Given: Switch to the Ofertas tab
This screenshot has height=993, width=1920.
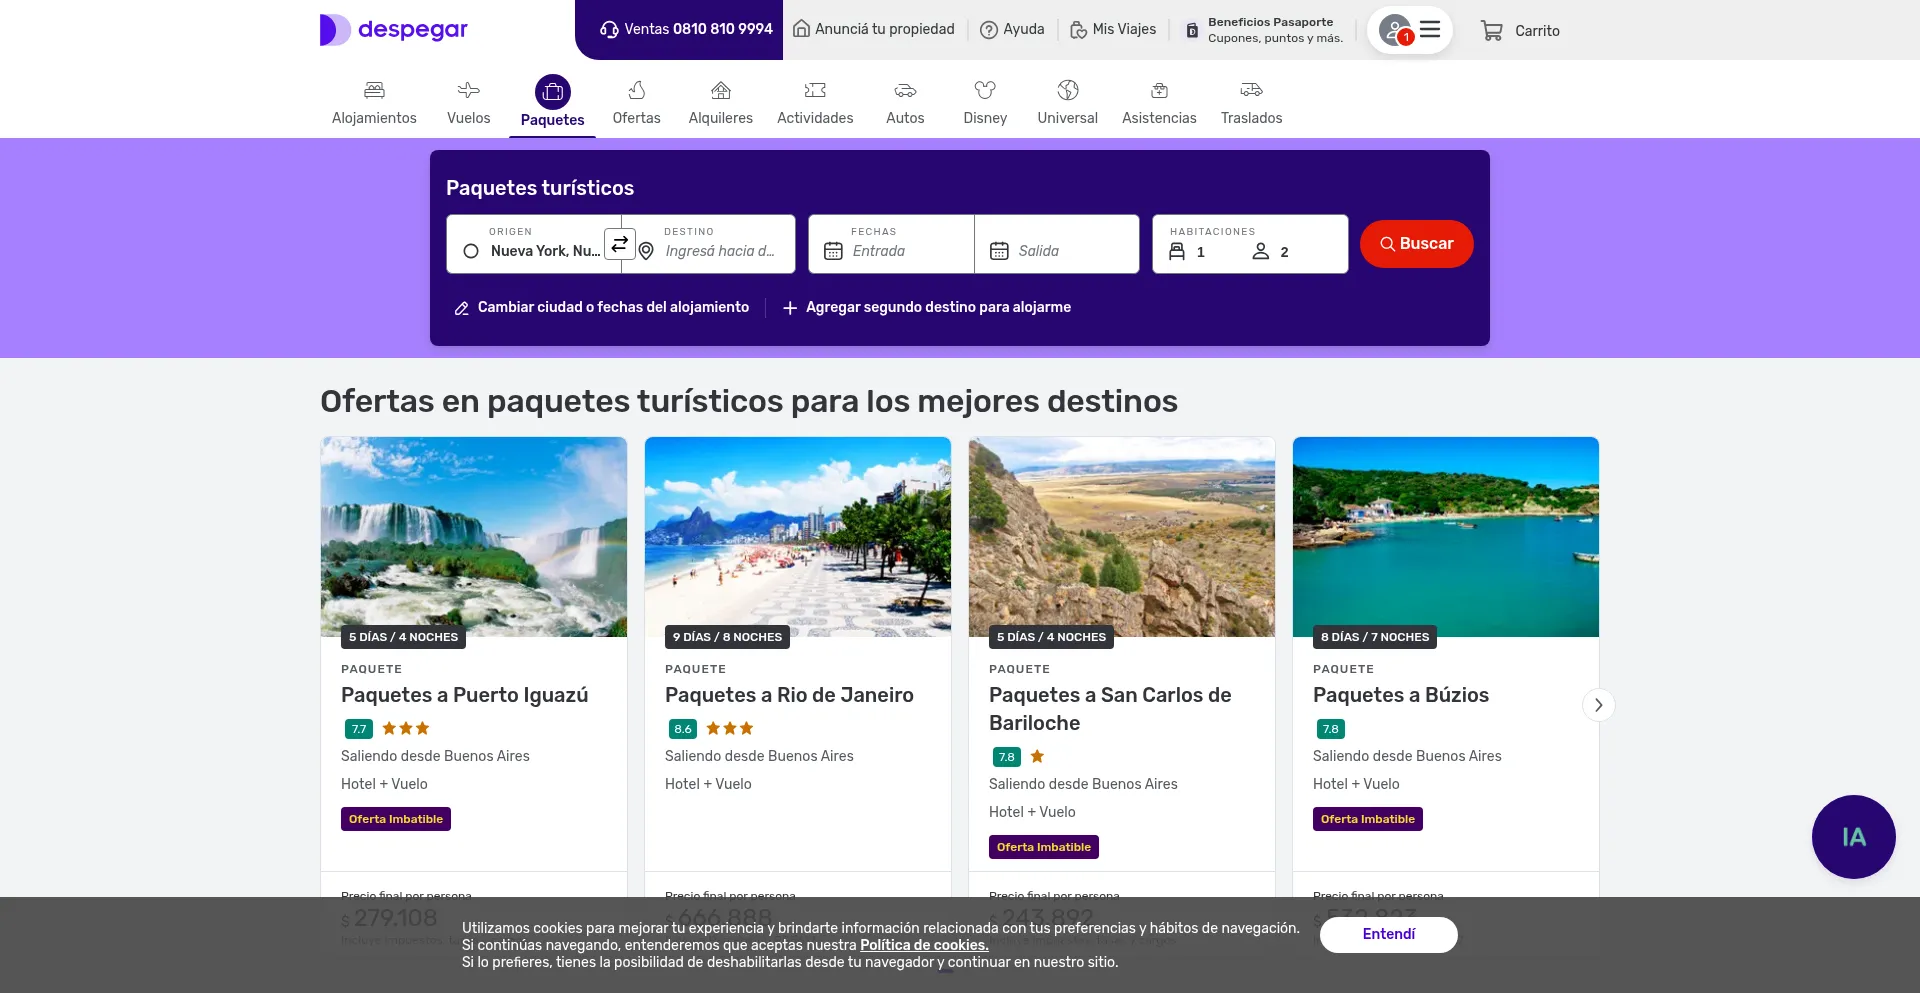Looking at the screenshot, I should (x=636, y=103).
